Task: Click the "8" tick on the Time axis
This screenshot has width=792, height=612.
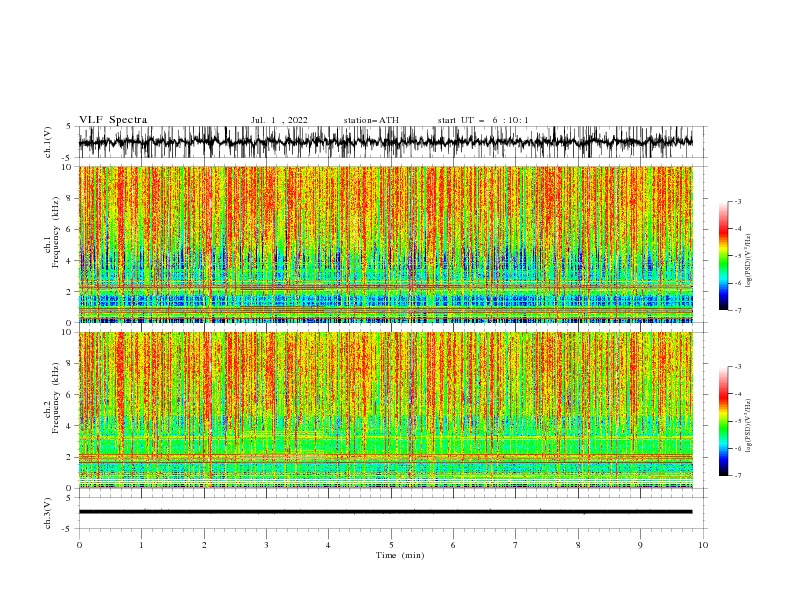Action: [578, 545]
